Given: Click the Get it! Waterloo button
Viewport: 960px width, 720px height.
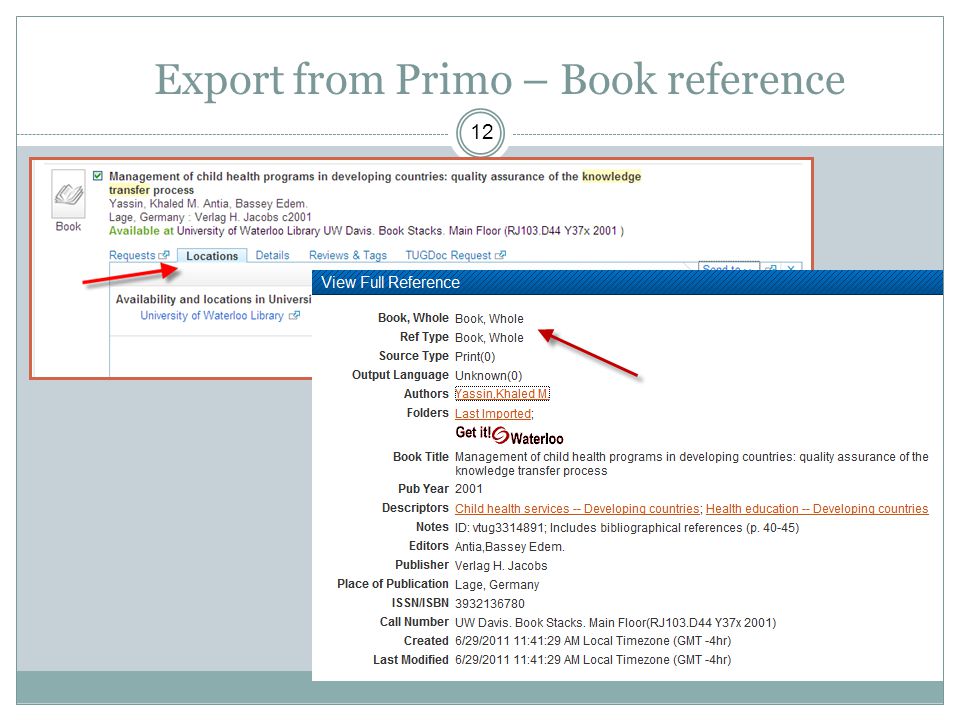Looking at the screenshot, I should point(509,435).
